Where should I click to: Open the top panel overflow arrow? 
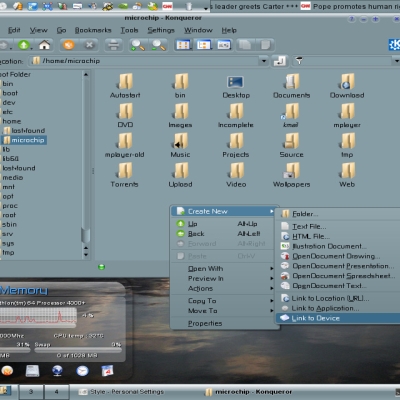[206, 8]
